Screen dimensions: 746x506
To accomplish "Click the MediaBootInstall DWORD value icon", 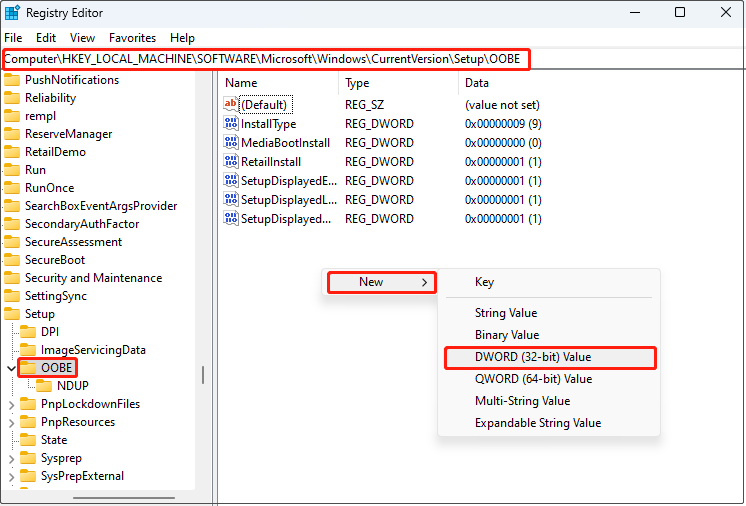I will 231,143.
